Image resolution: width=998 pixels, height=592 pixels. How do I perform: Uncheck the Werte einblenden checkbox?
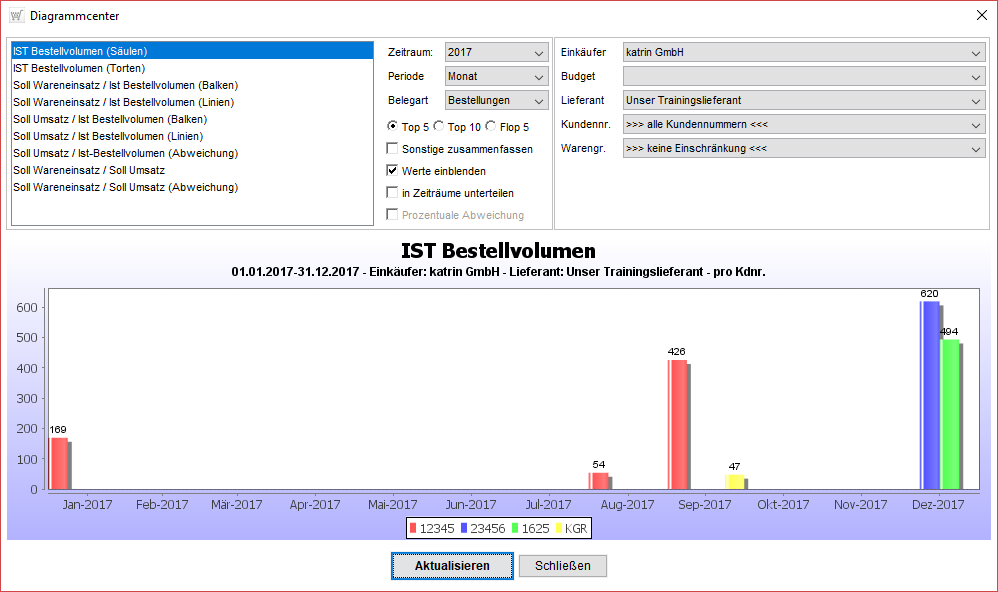(x=393, y=171)
